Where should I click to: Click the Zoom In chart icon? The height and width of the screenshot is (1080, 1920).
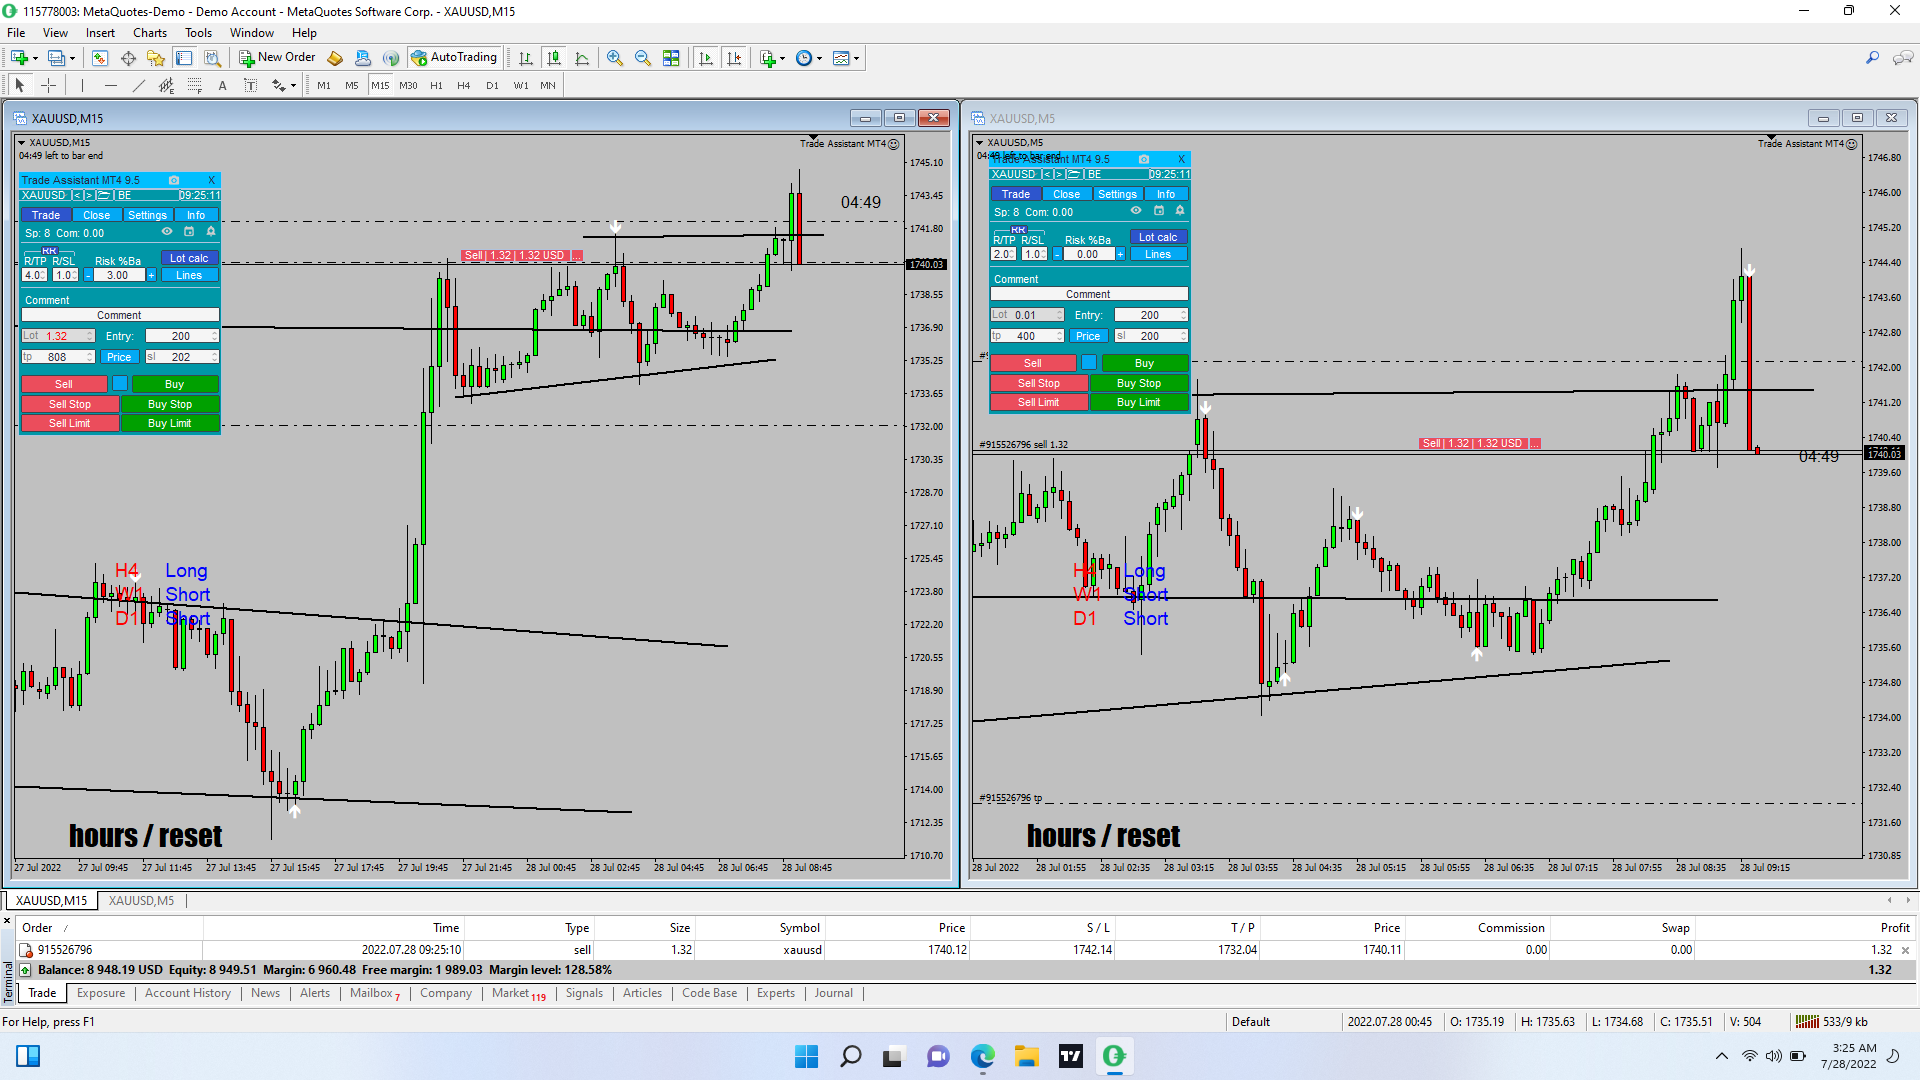point(614,58)
